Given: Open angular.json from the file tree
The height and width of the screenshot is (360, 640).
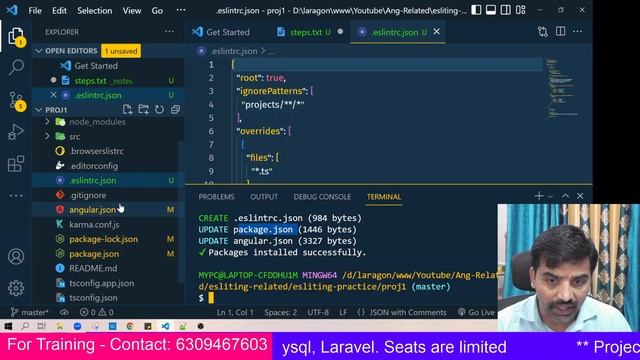Looking at the screenshot, I should [x=92, y=210].
